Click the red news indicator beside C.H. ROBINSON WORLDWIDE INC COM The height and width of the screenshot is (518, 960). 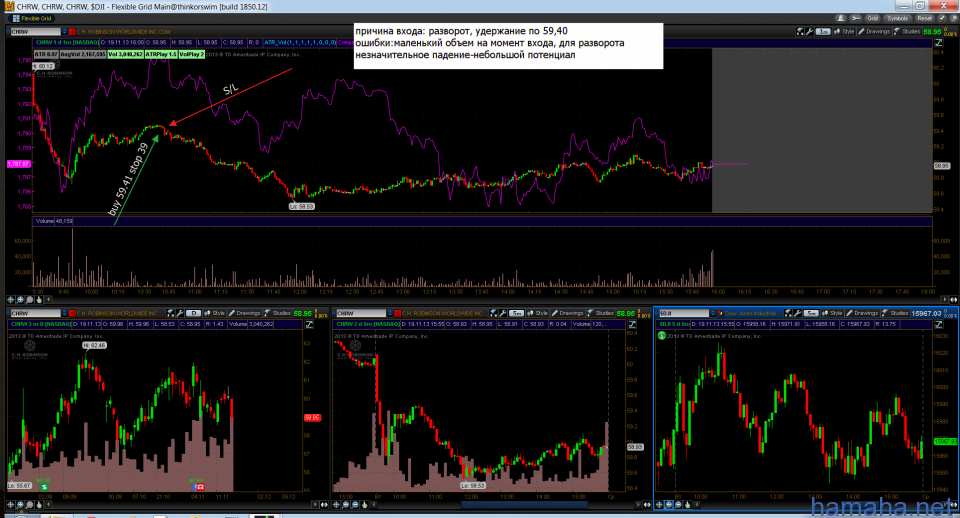click(x=72, y=32)
